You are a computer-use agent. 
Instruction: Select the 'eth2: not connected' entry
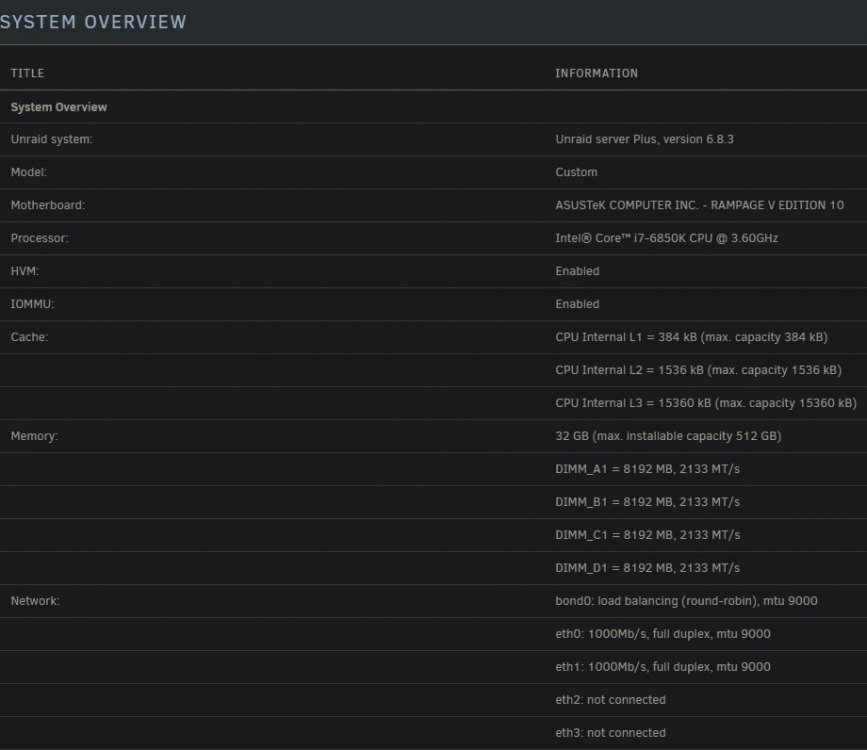[610, 700]
